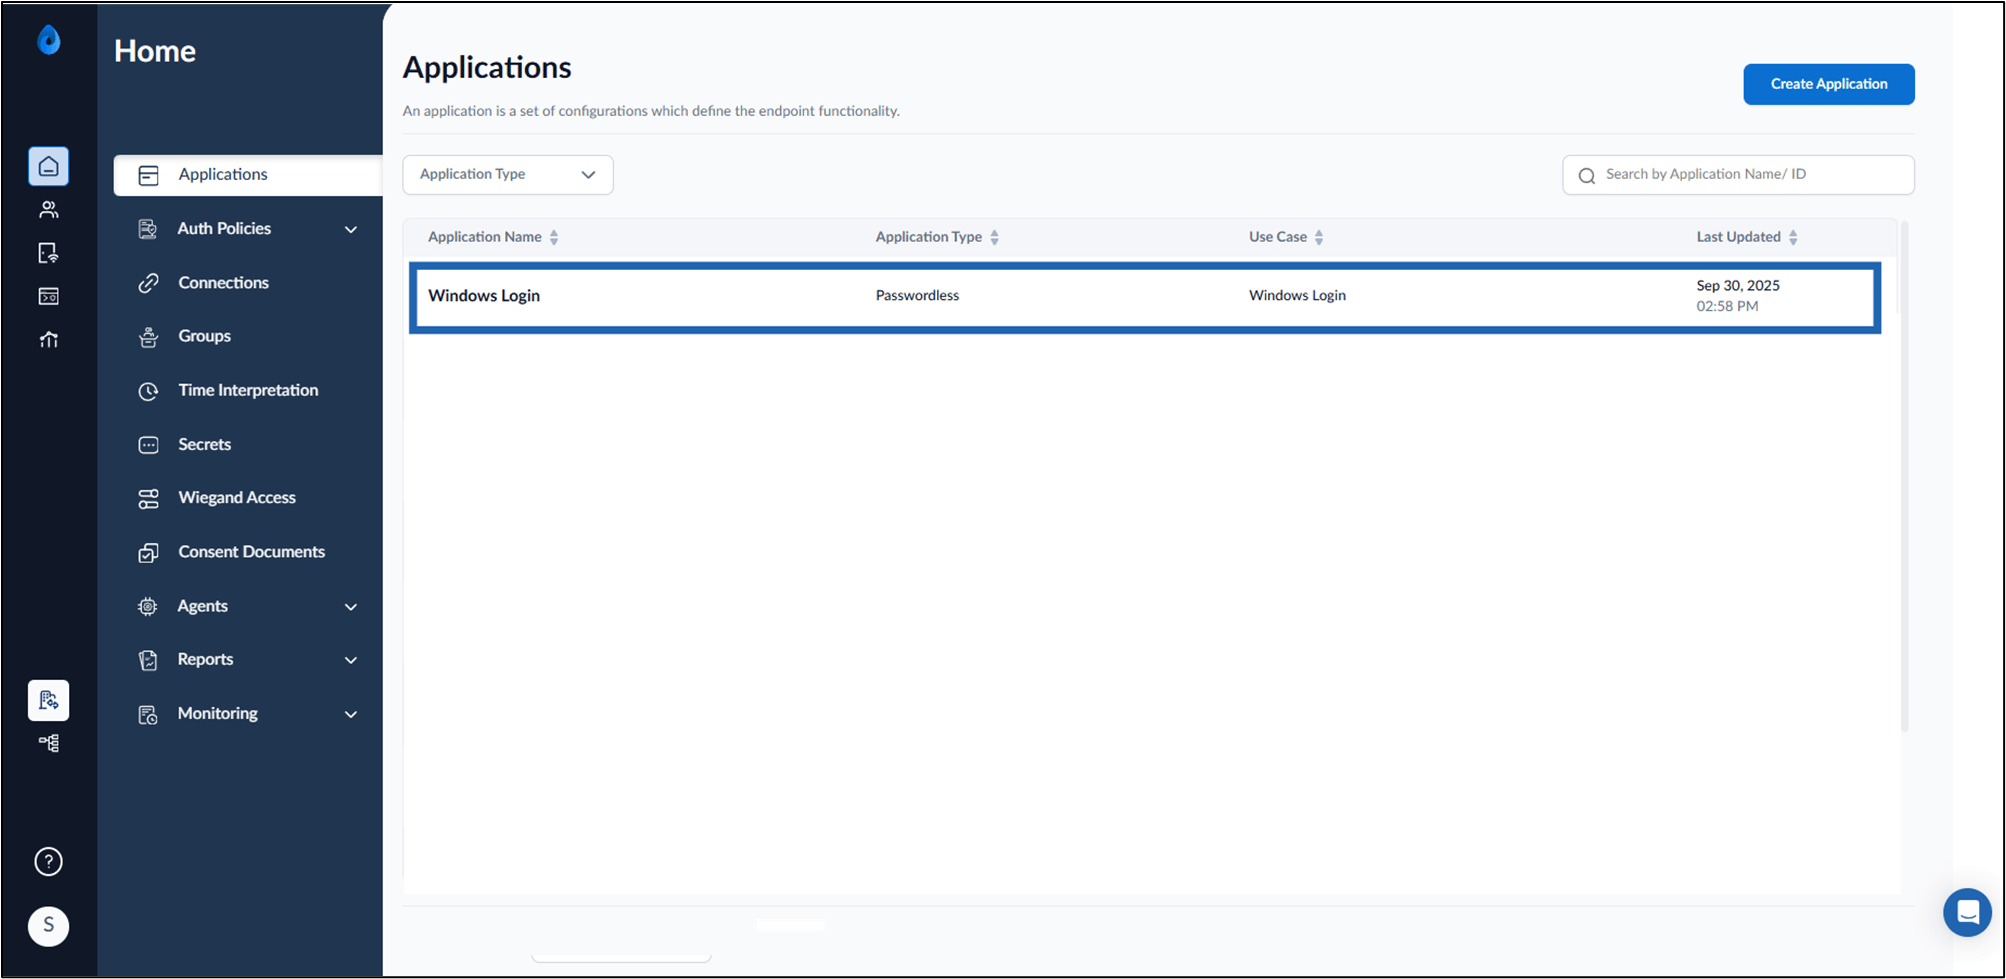
Task: Select Applications in the sidebar
Action: click(x=248, y=175)
